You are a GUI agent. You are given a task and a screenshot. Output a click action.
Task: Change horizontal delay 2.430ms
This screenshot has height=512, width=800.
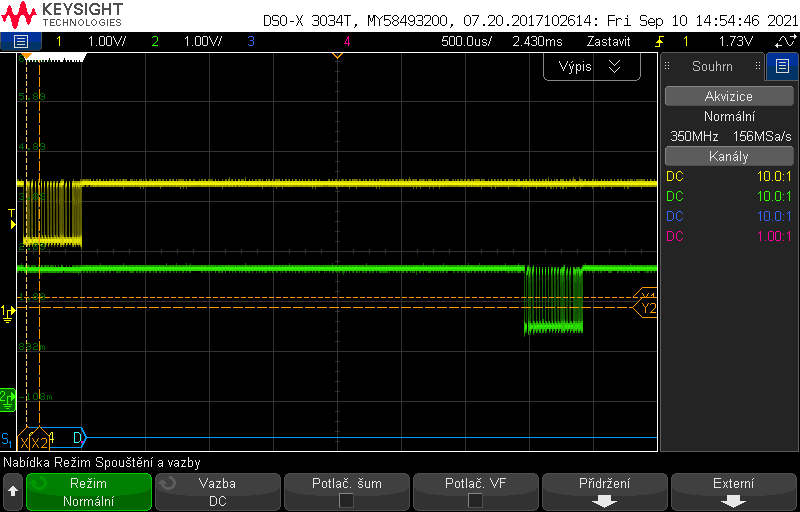coord(537,41)
